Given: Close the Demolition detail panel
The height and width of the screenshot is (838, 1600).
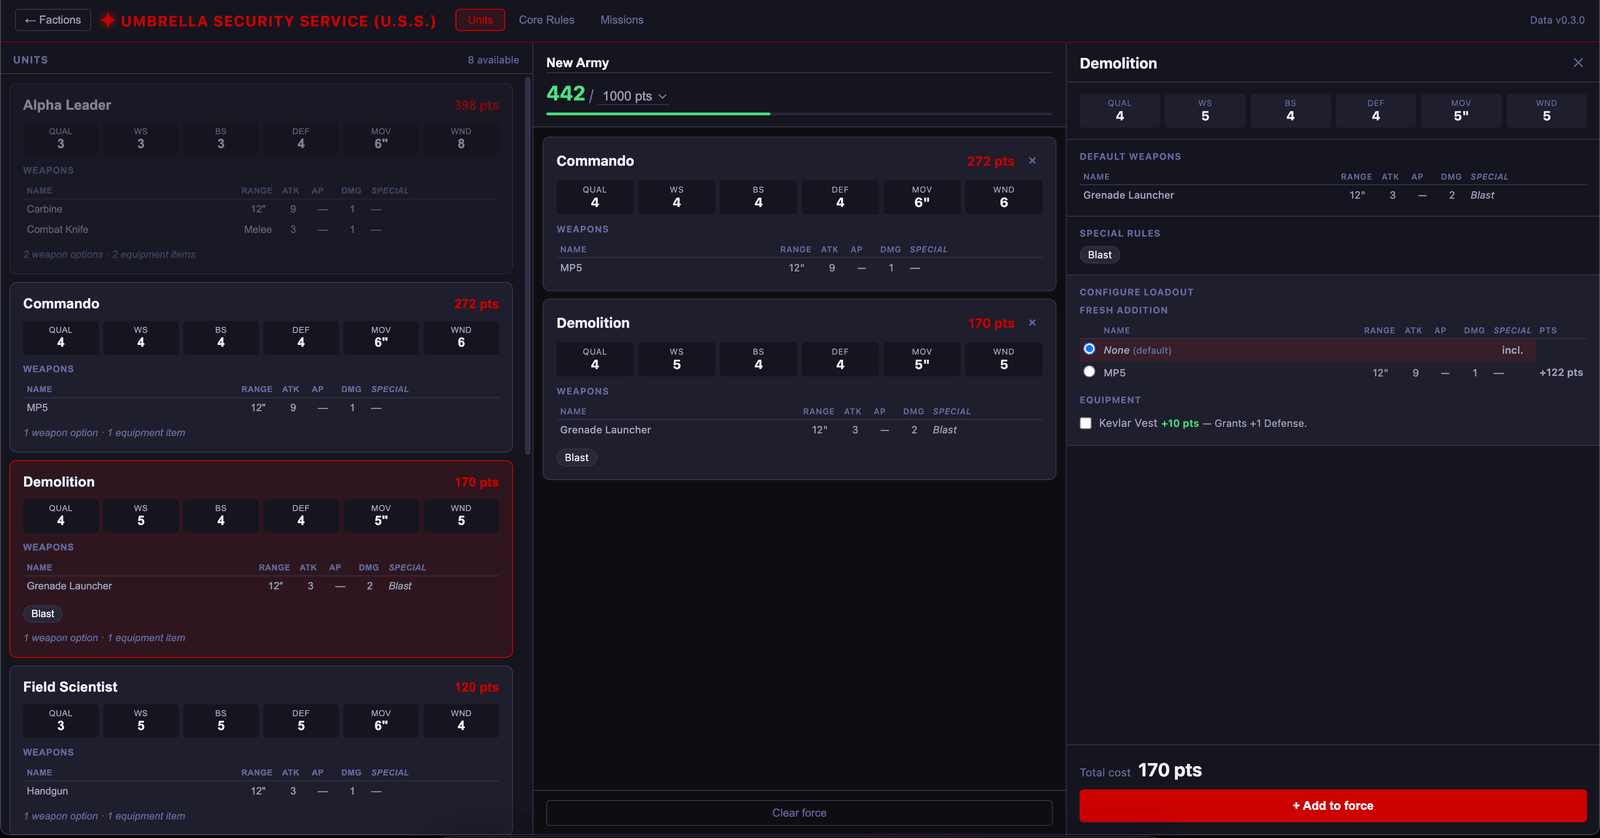Looking at the screenshot, I should [x=1578, y=63].
